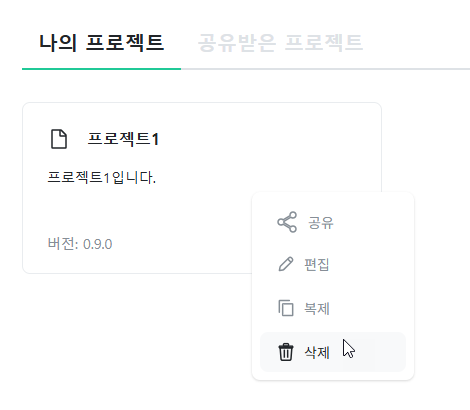Viewport: 470px width, 410px height.
Task: Choose 편집 from the context menu
Action: [x=317, y=265]
